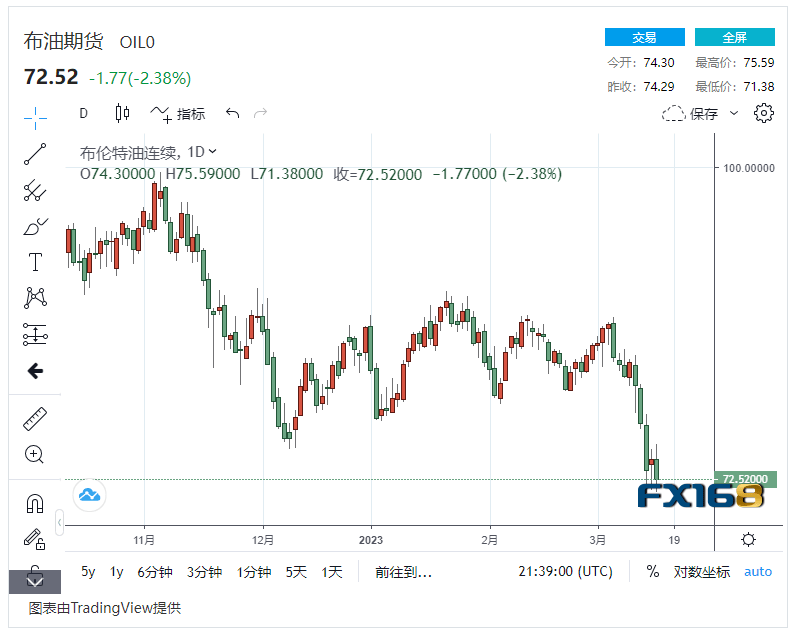Image resolution: width=797 pixels, height=630 pixels.
Task: Collapse the left drawing toolbar panel
Action: (60, 521)
